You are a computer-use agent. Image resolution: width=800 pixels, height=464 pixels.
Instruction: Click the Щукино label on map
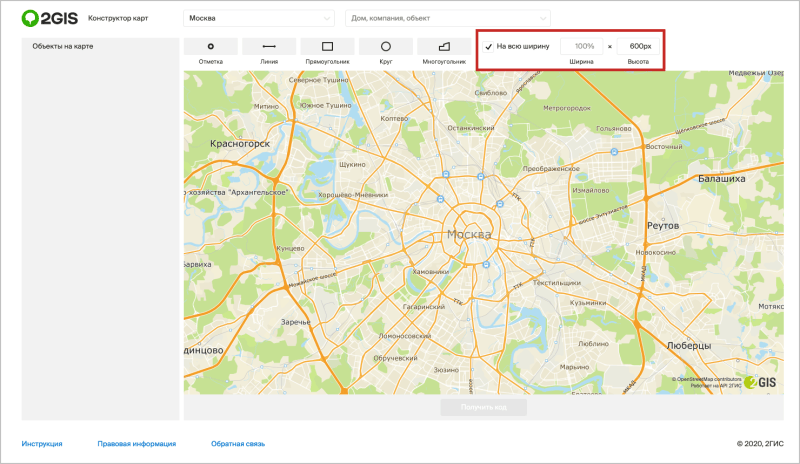click(x=352, y=164)
